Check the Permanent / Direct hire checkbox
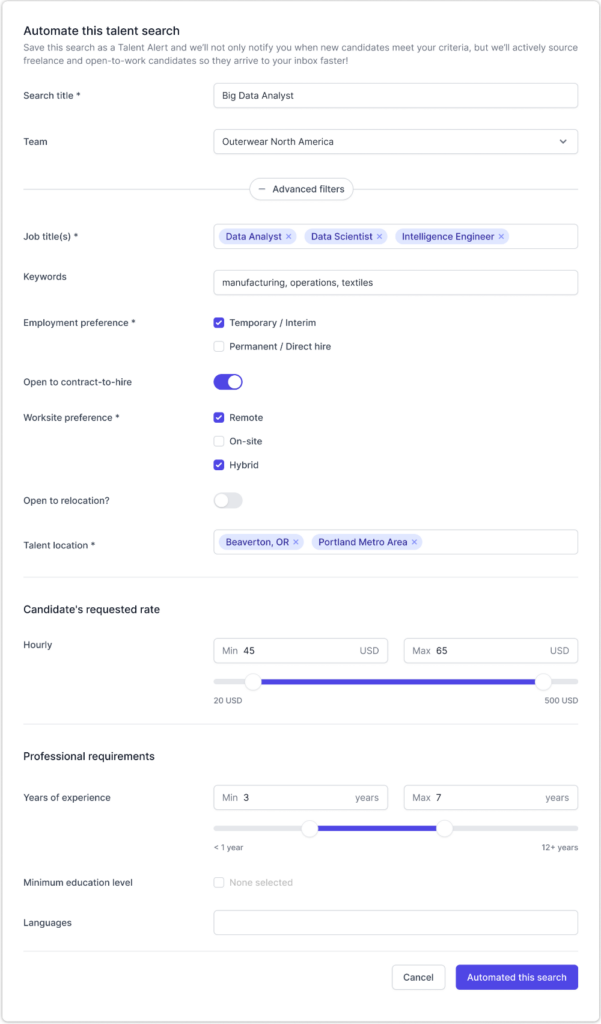Image resolution: width=601 pixels, height=1024 pixels. (219, 347)
